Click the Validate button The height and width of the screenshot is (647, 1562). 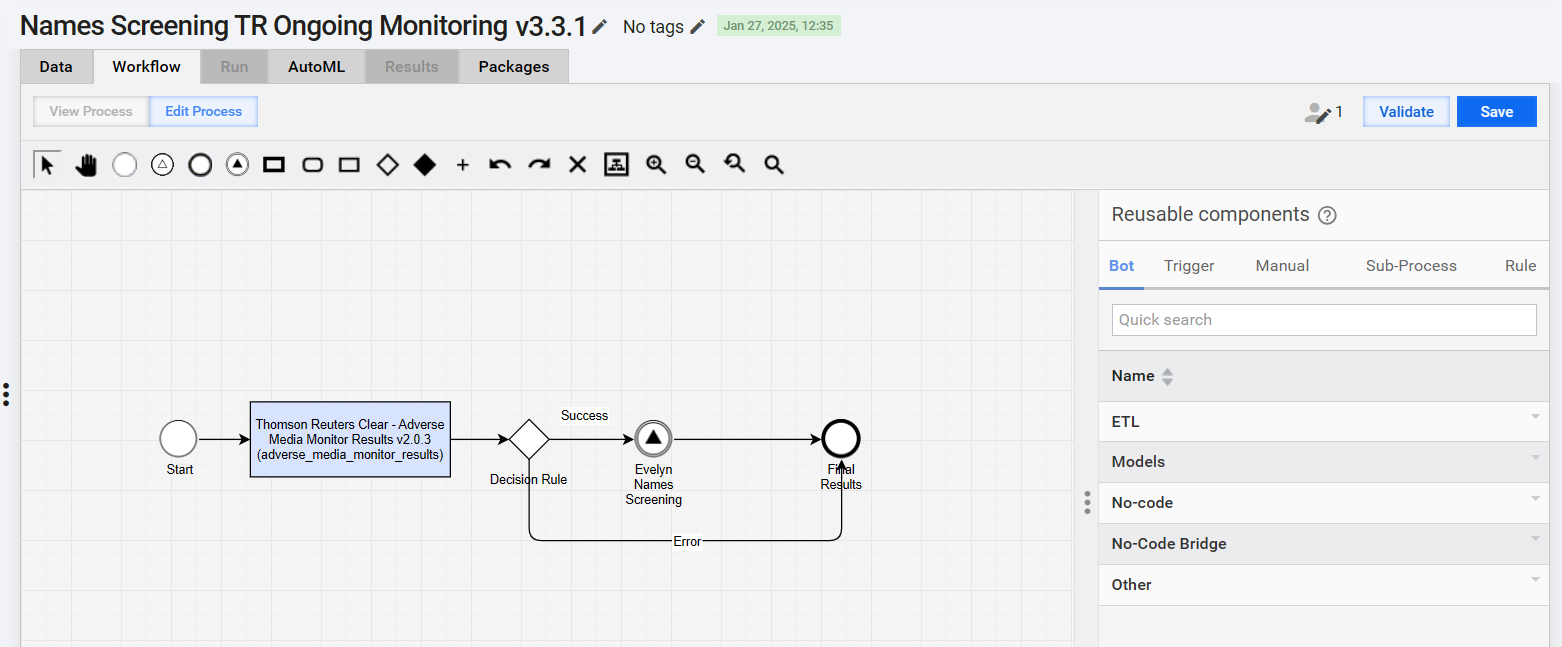(x=1406, y=112)
